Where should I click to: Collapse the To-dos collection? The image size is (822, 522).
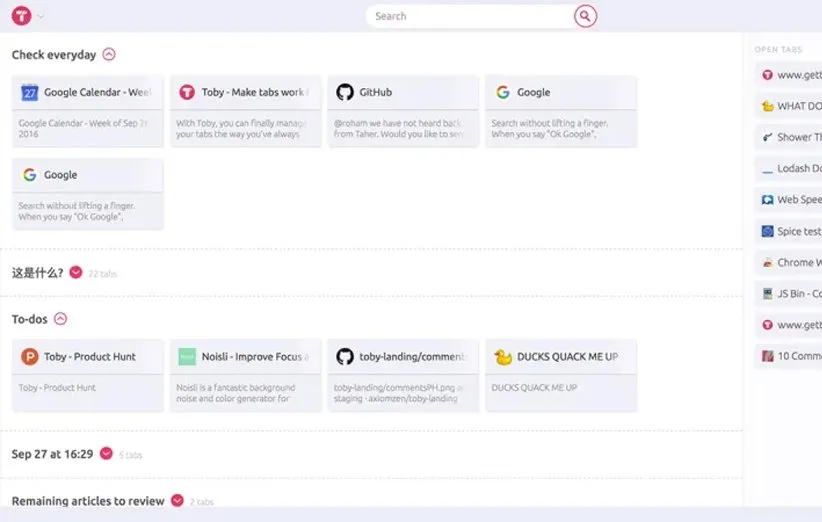click(x=60, y=319)
